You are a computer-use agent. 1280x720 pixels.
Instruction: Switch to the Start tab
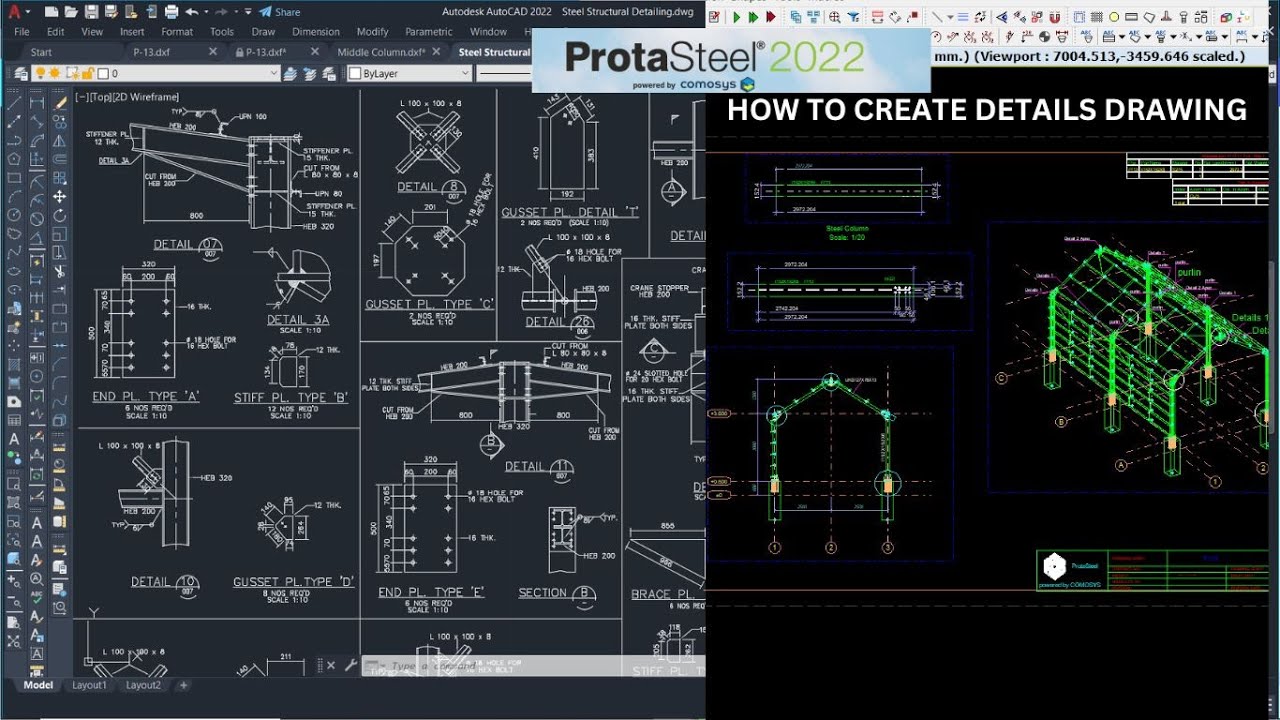point(41,52)
